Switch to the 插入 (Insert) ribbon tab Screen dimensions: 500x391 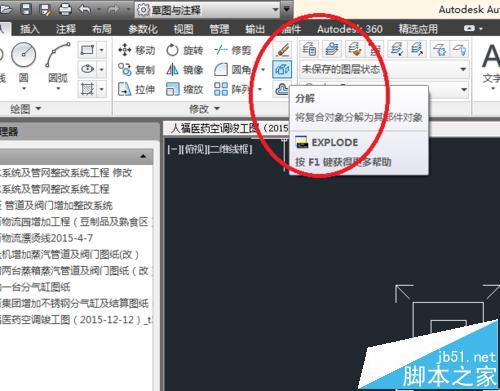30,29
